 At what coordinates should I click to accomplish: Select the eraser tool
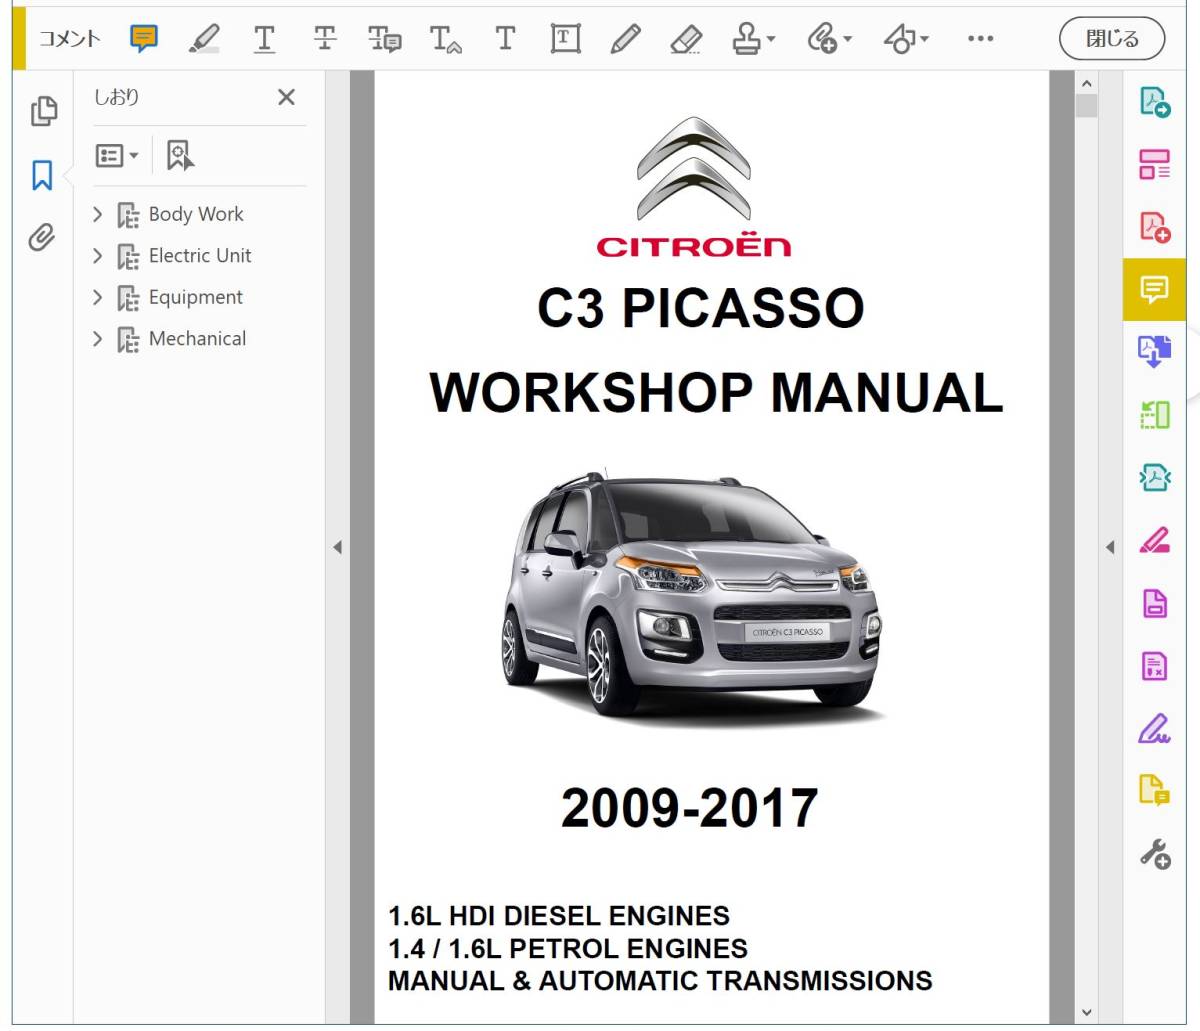coord(686,39)
